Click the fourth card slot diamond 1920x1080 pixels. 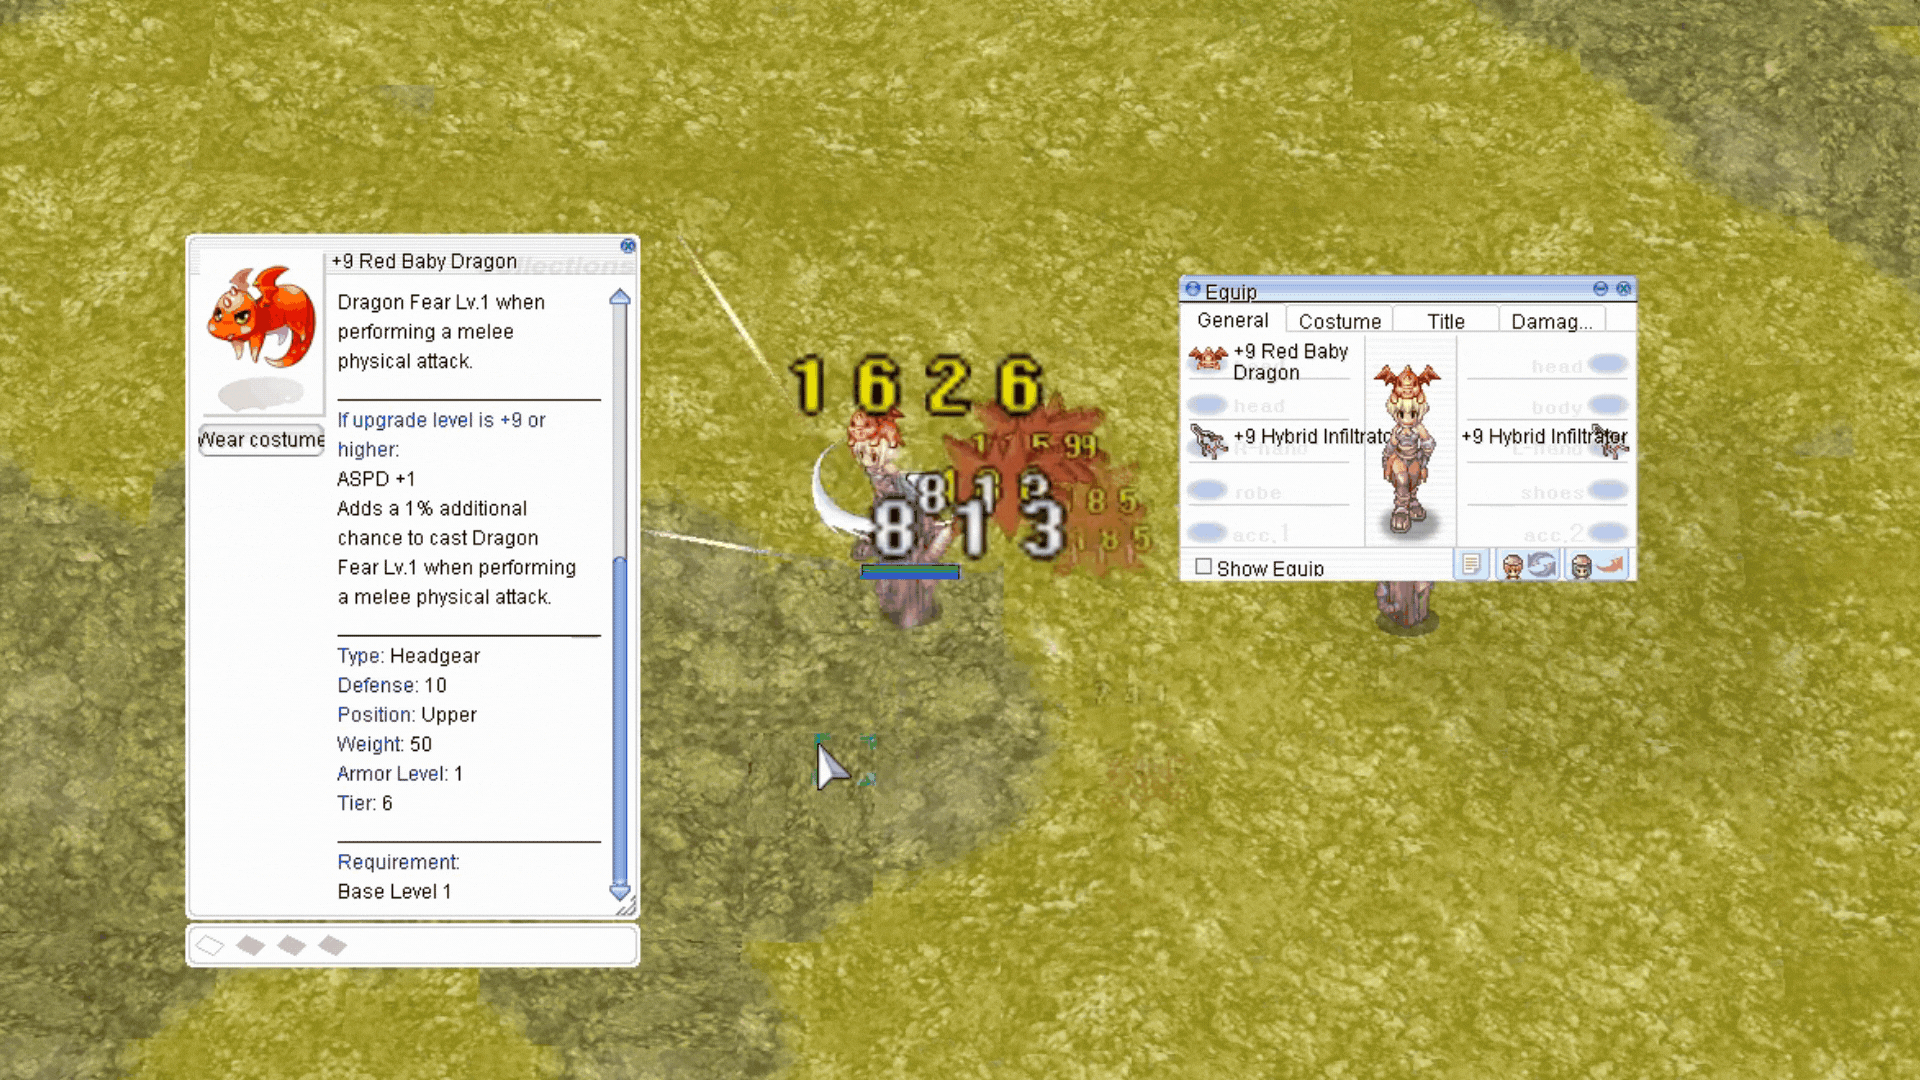pyautogui.click(x=332, y=946)
